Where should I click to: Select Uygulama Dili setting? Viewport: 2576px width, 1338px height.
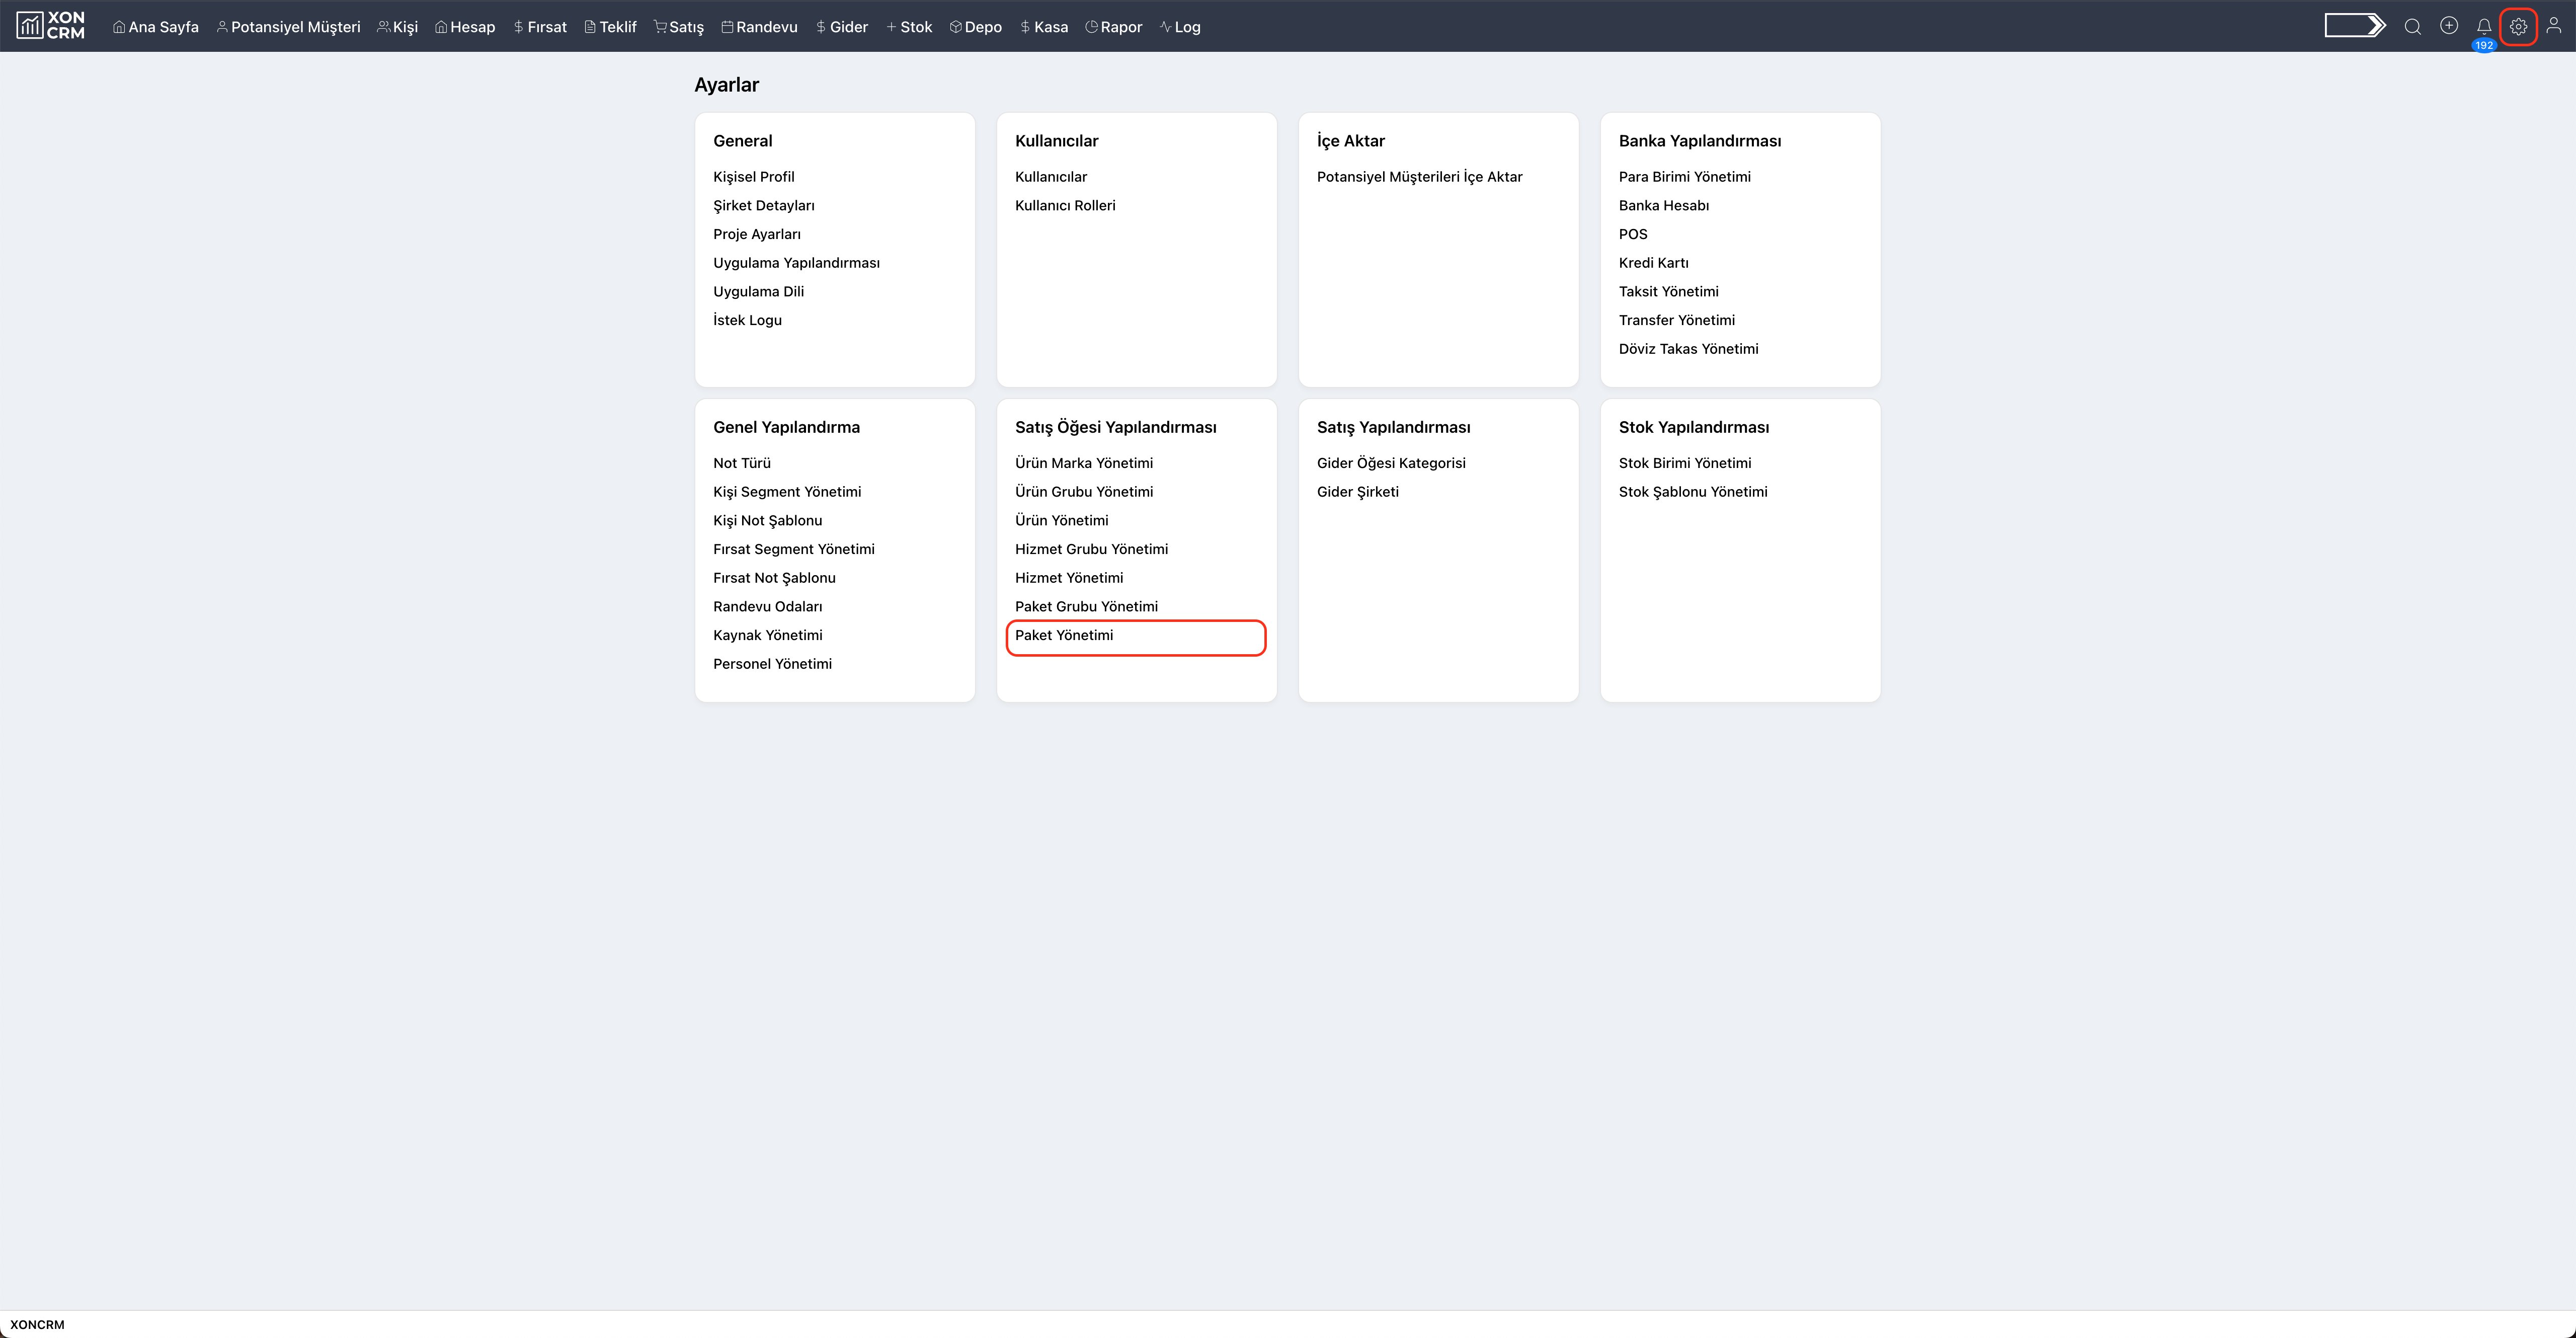tap(758, 292)
